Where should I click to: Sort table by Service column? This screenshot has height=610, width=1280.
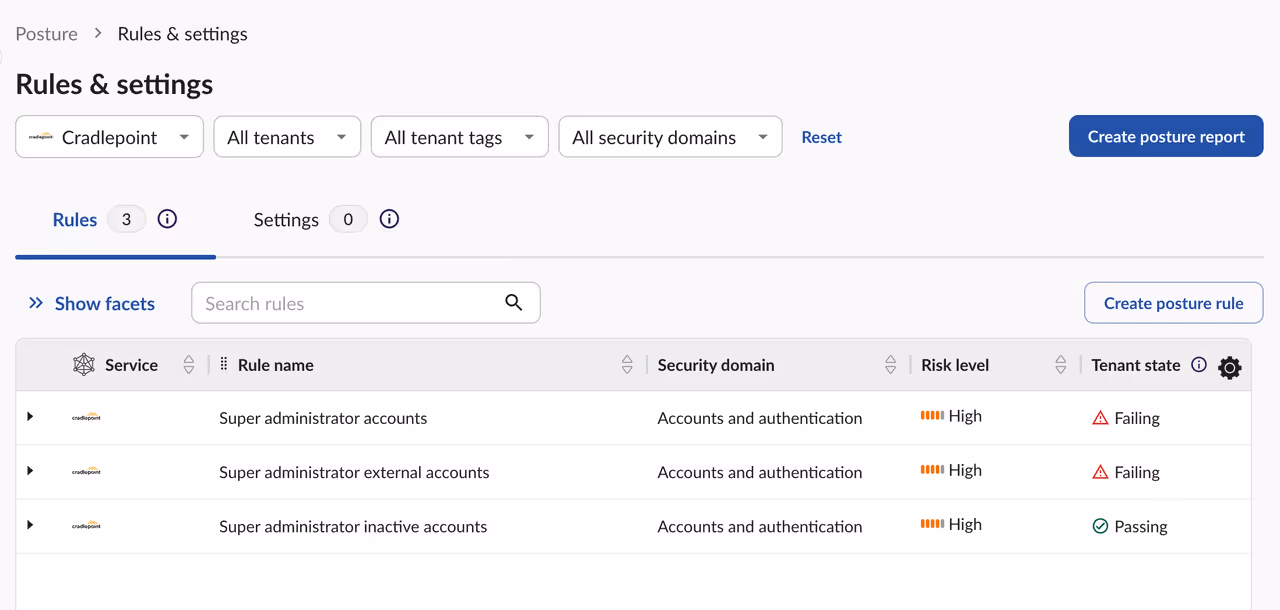[x=189, y=365]
